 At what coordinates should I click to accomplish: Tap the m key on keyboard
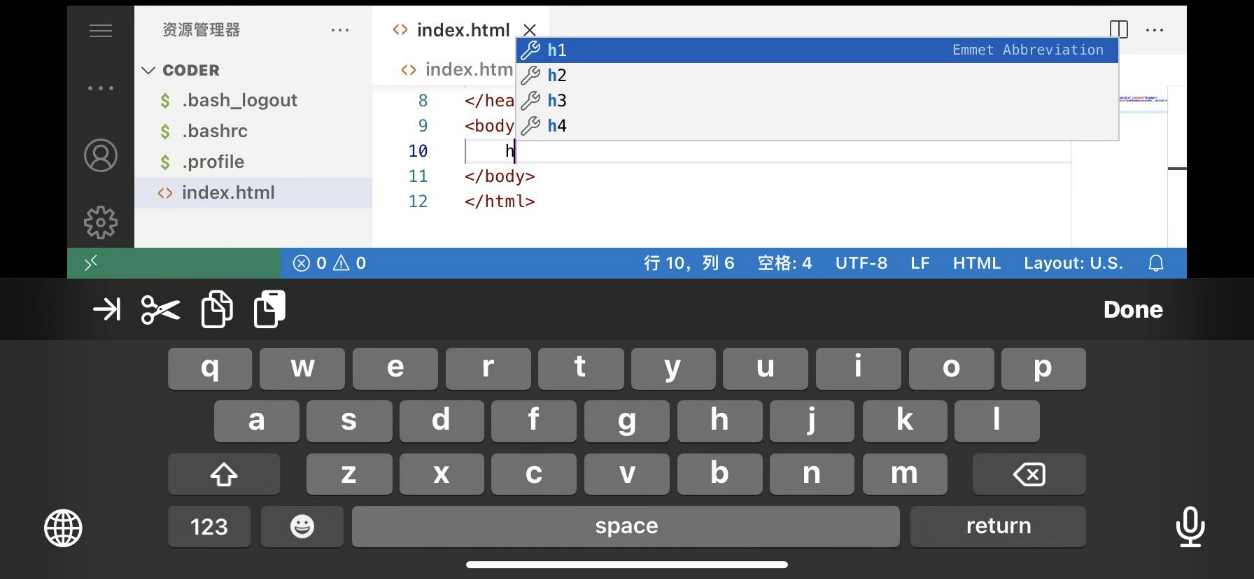pos(904,474)
